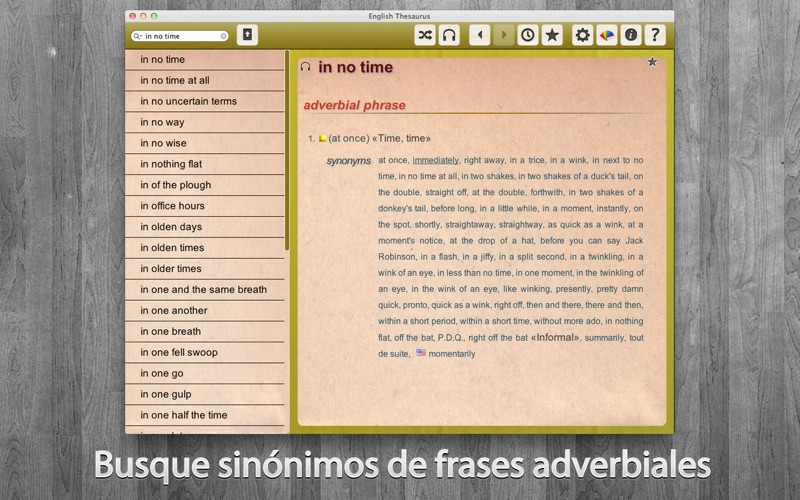Image resolution: width=800 pixels, height=500 pixels.
Task: Click the colorful theme fan icon
Action: 607,35
